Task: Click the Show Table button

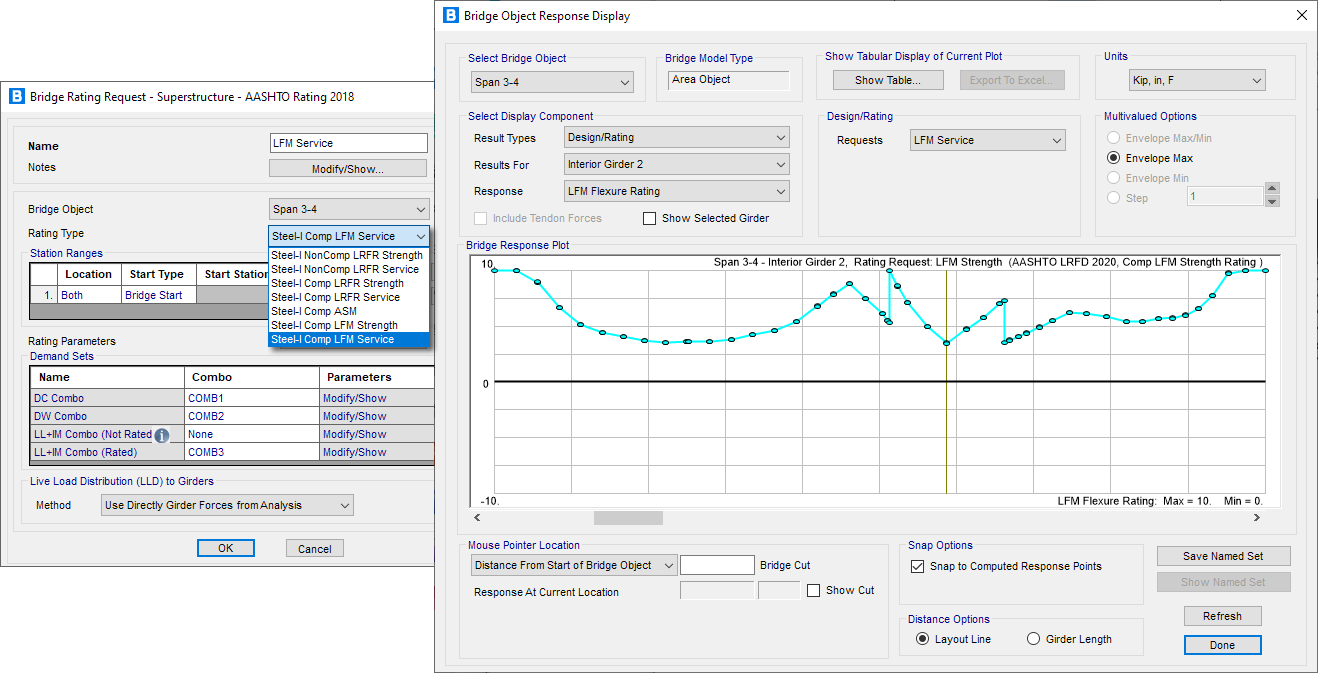Action: [x=887, y=80]
